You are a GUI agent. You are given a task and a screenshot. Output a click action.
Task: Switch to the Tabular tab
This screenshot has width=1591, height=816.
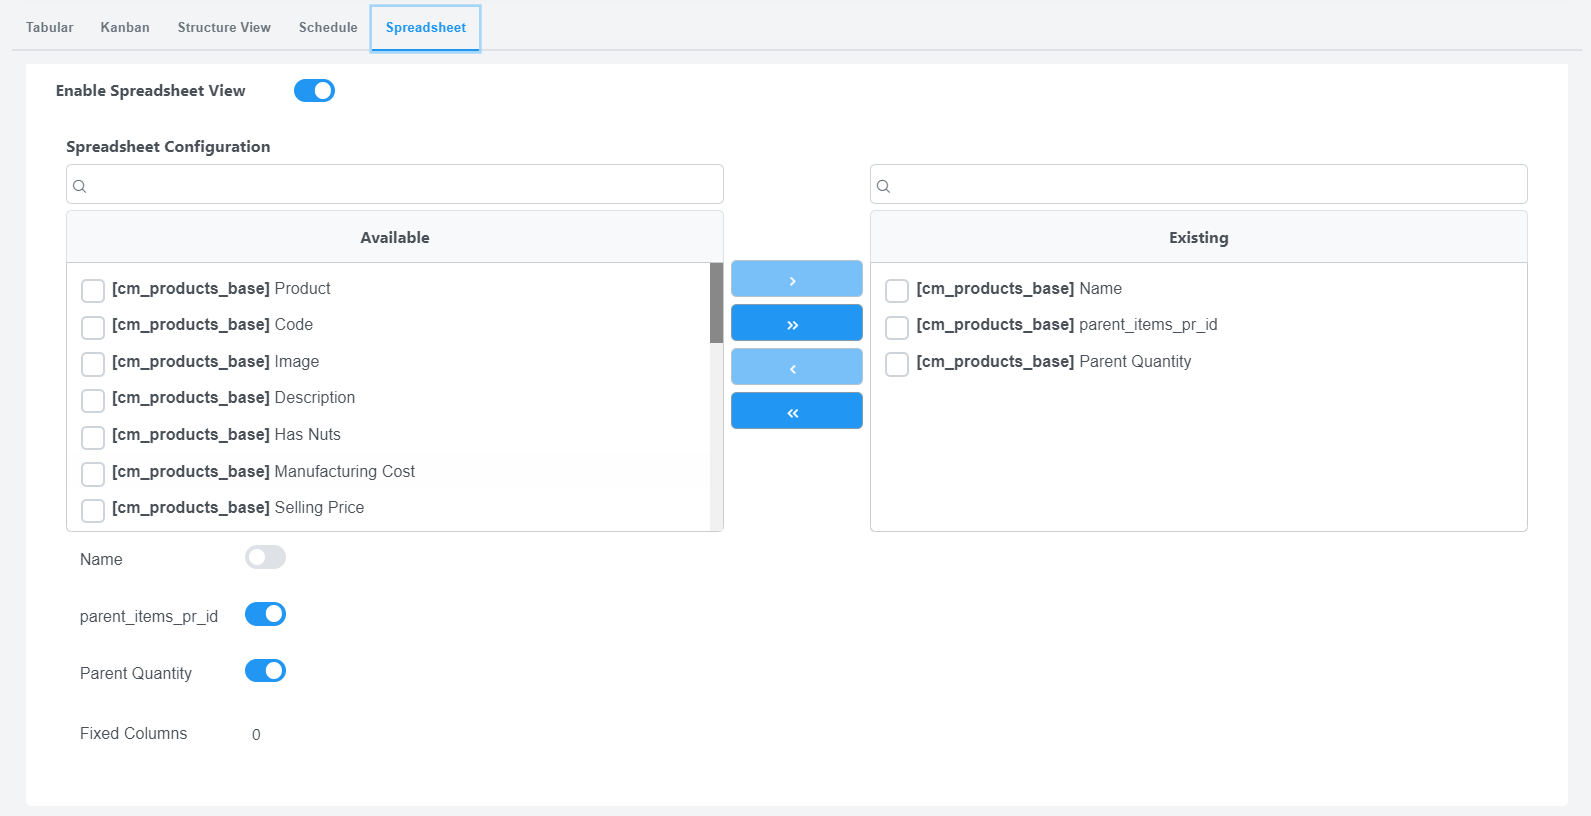click(x=50, y=28)
